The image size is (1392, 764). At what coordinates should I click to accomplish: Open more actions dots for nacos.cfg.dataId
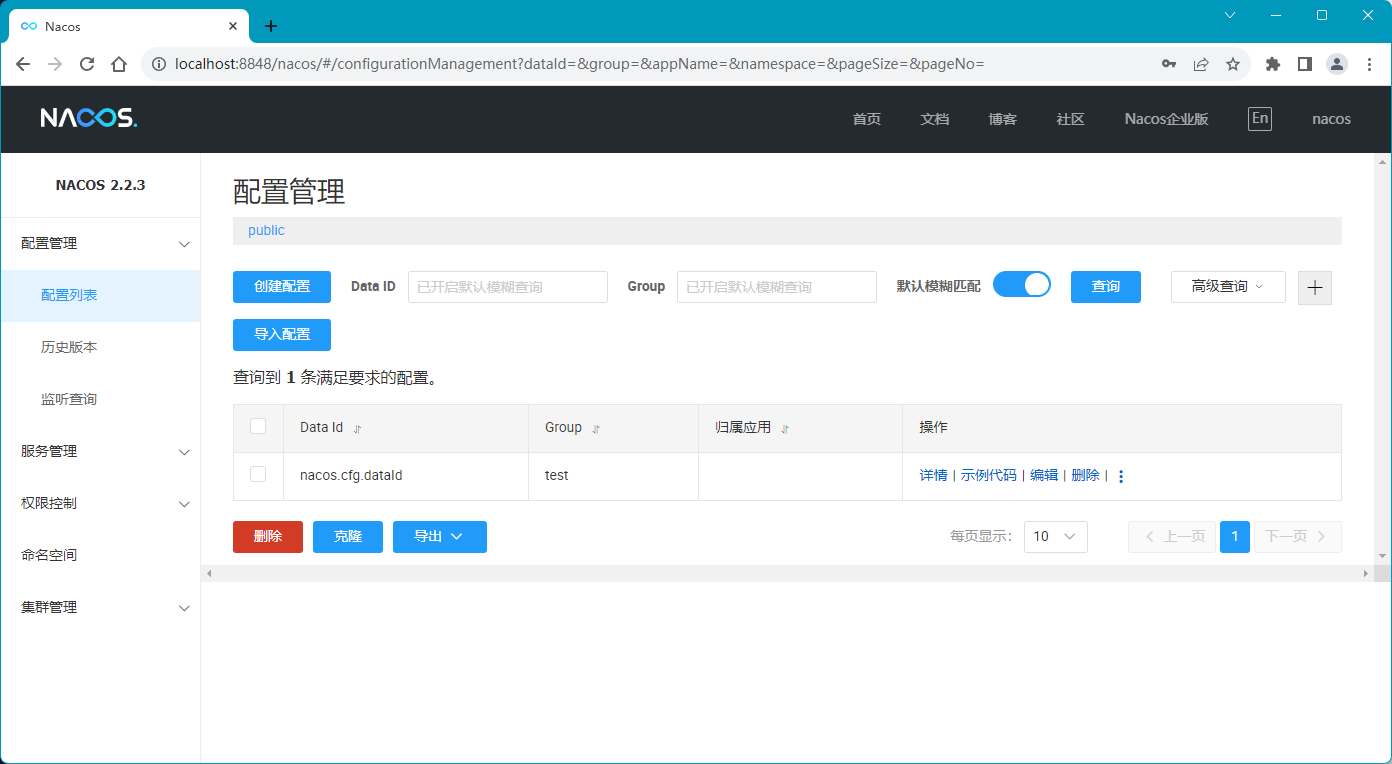tap(1121, 476)
